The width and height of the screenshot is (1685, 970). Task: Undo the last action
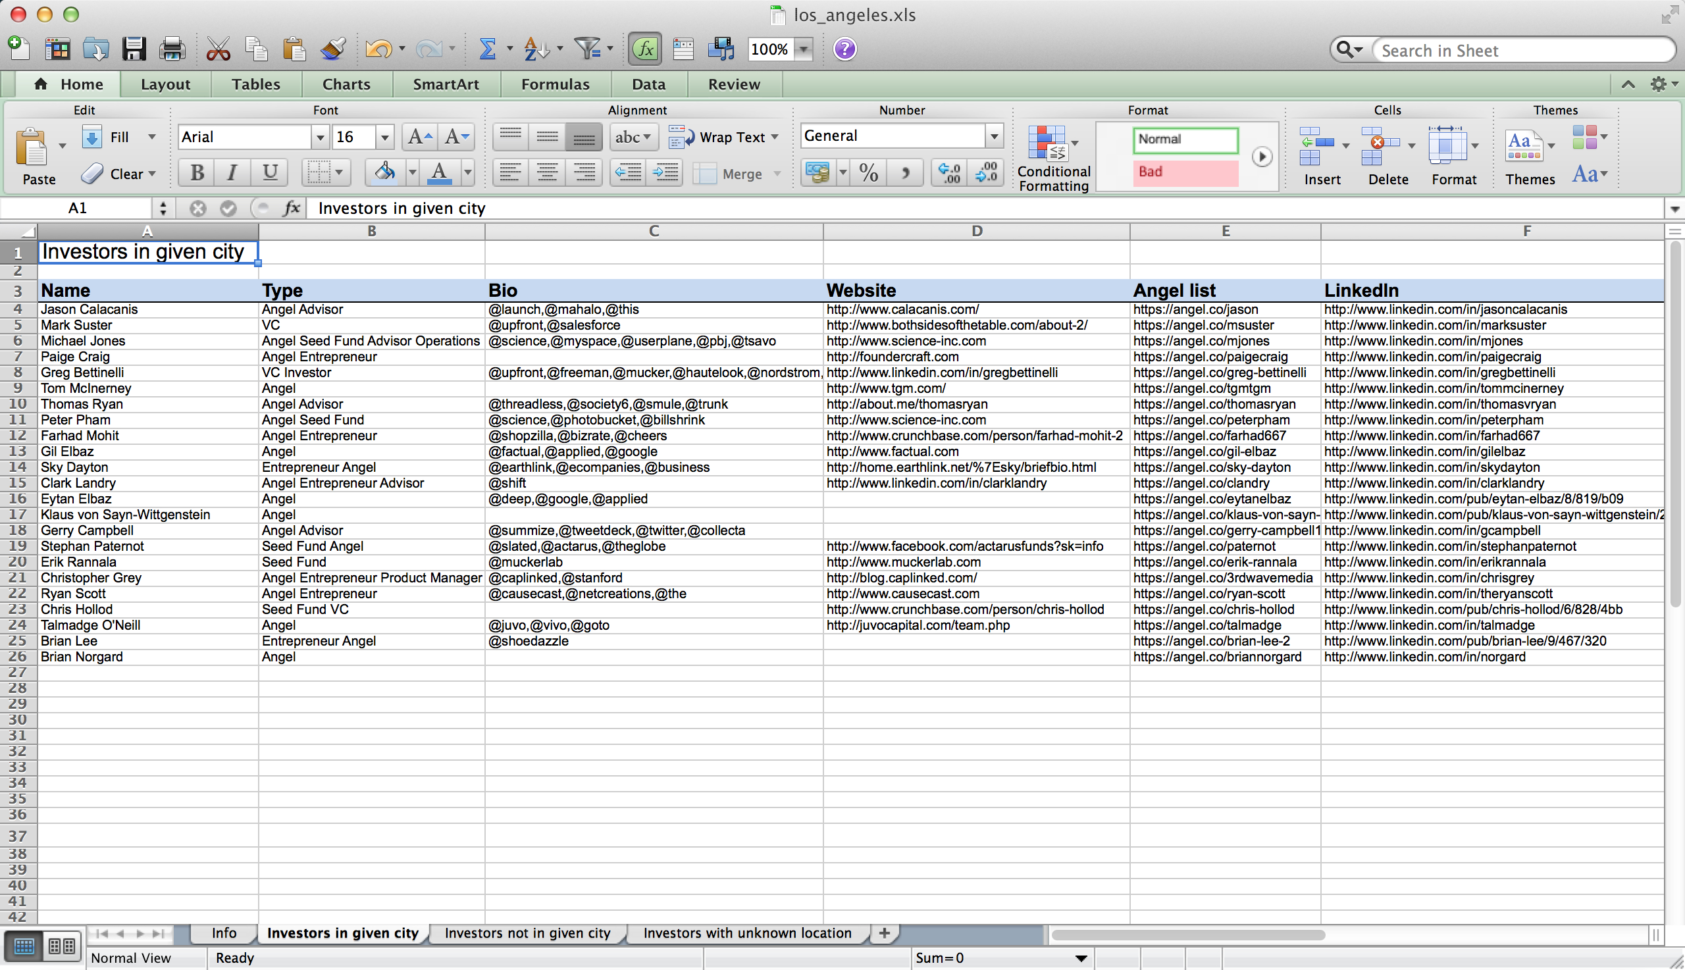click(378, 48)
